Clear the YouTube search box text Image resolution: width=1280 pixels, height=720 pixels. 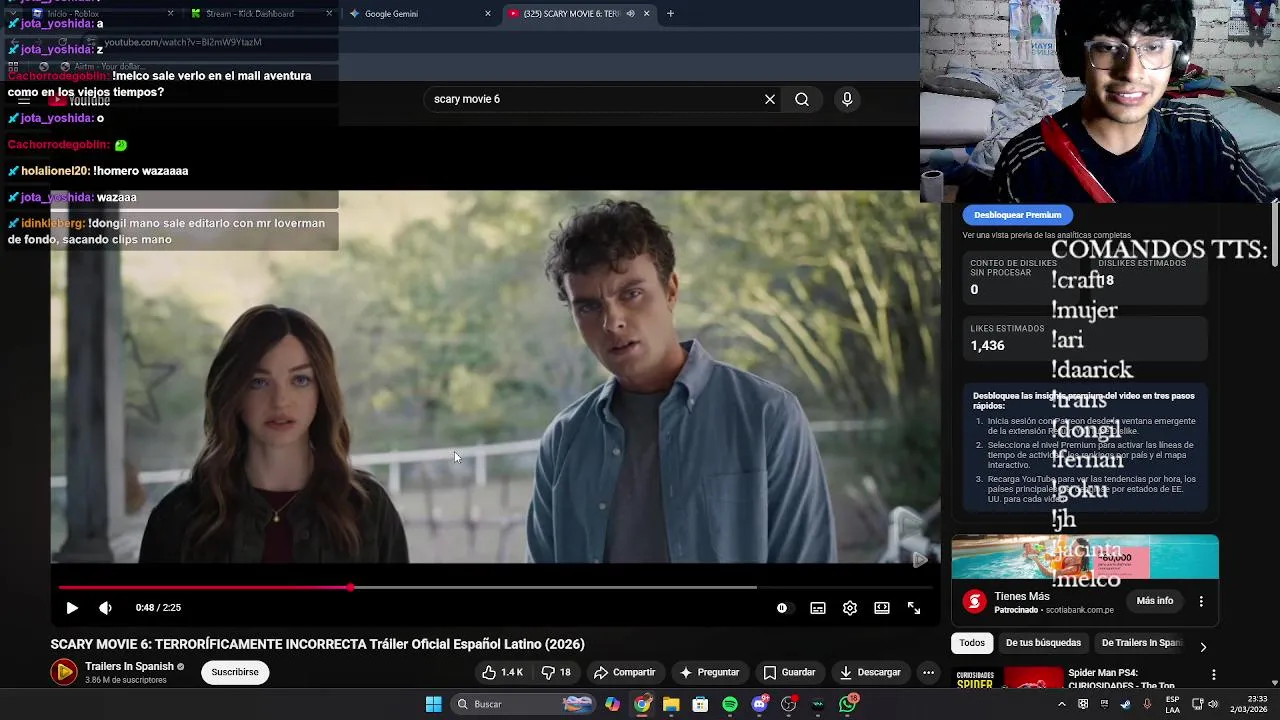(x=770, y=99)
